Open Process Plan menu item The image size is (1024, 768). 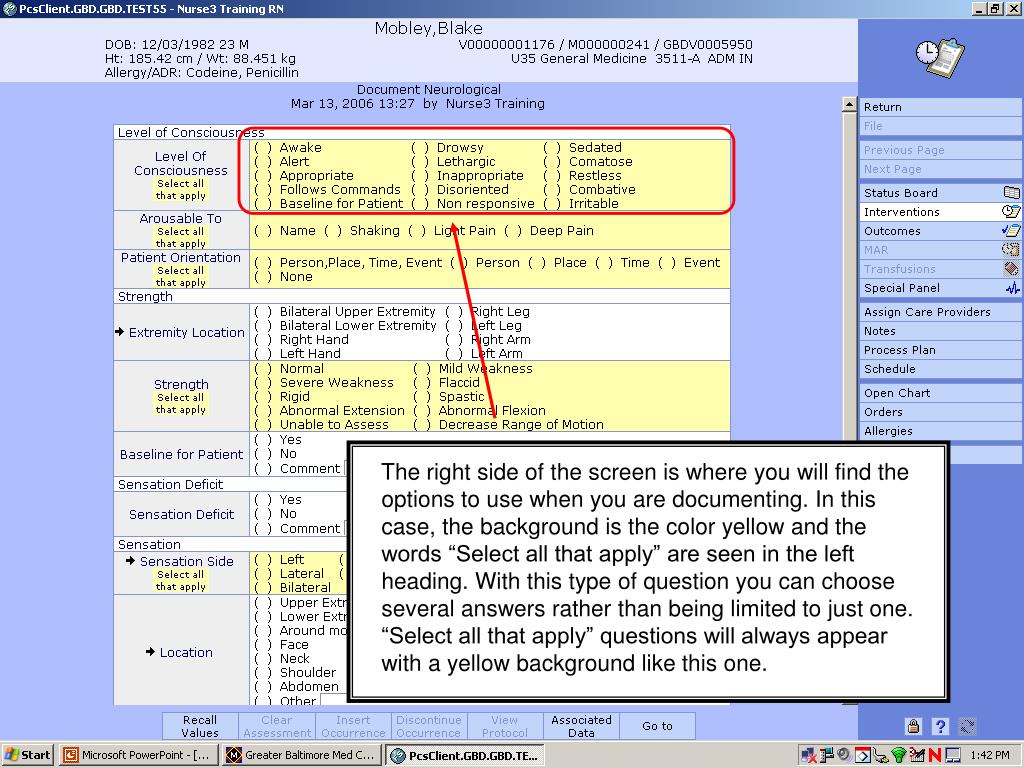939,350
